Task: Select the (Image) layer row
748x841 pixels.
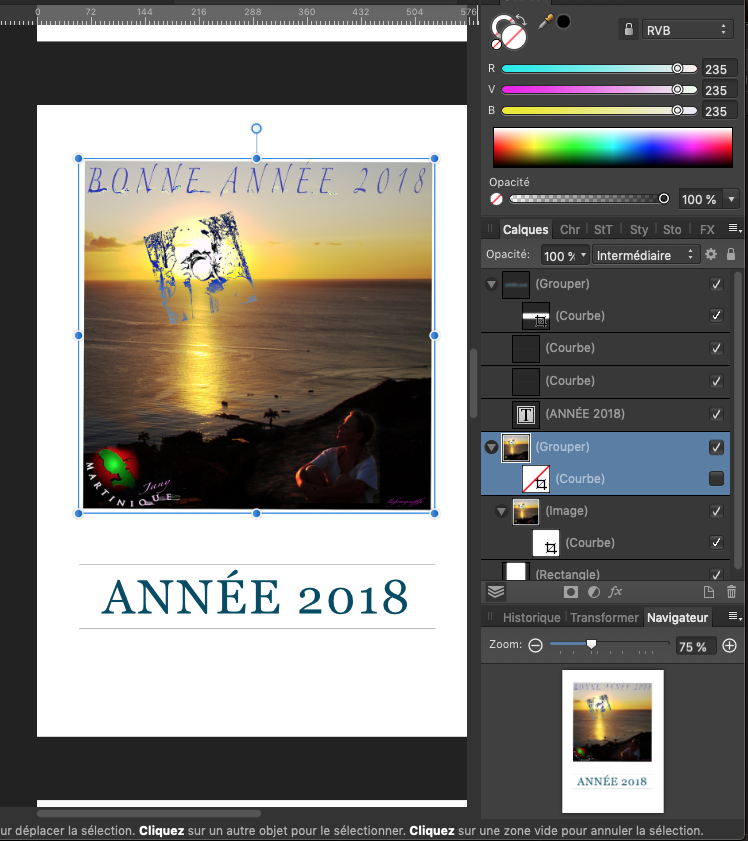Action: point(606,511)
